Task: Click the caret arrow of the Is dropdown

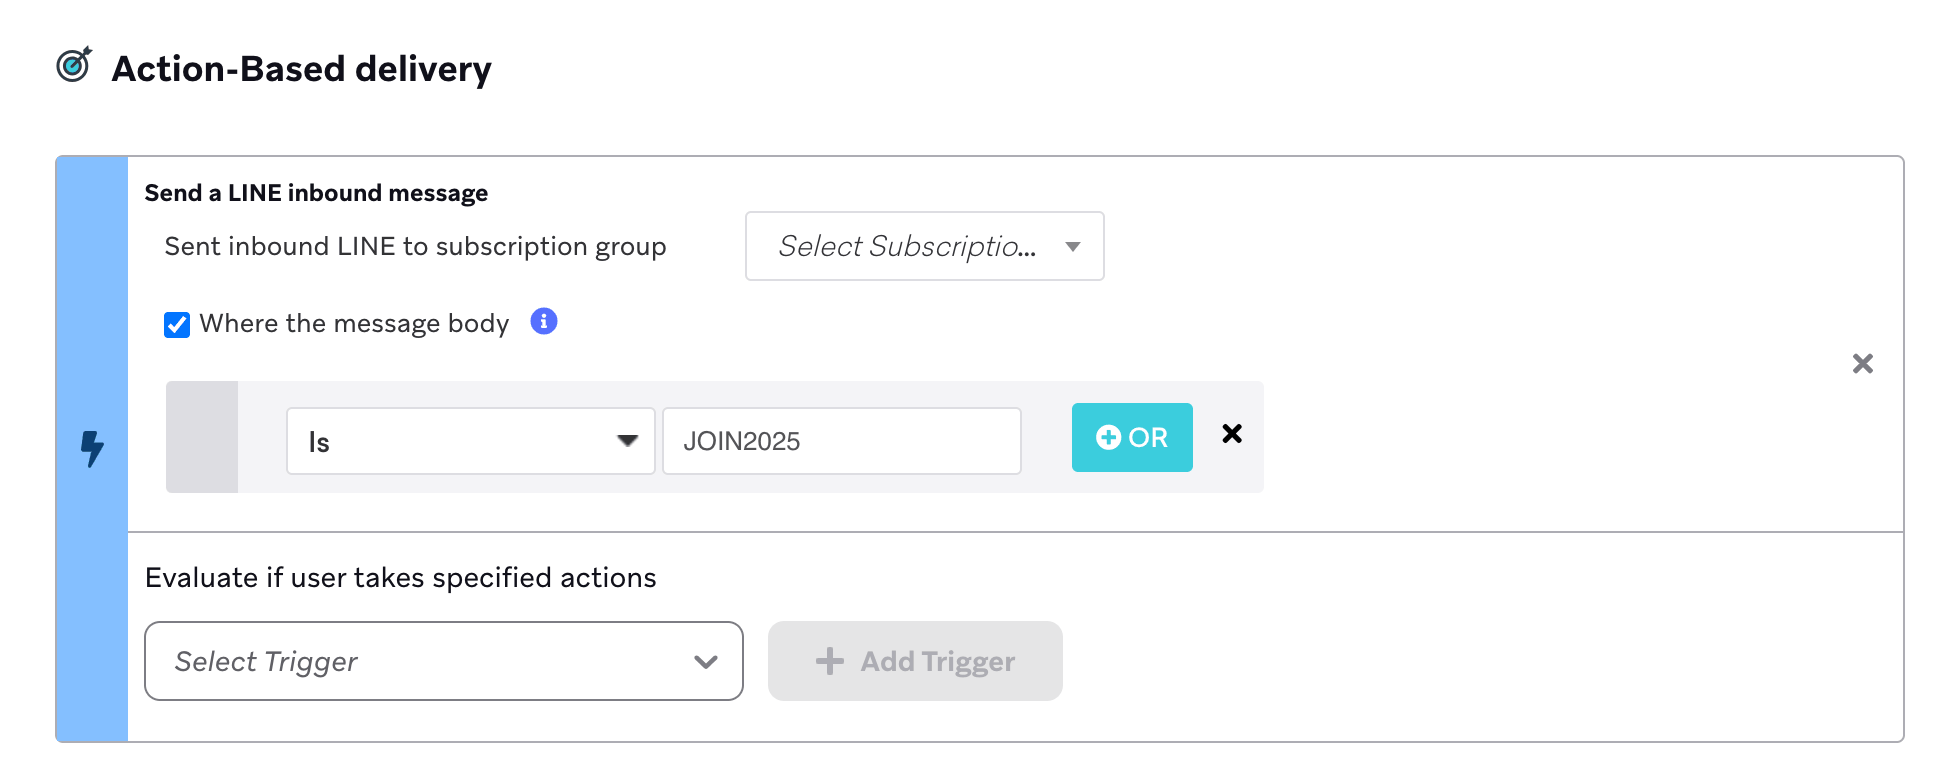Action: pyautogui.click(x=628, y=441)
